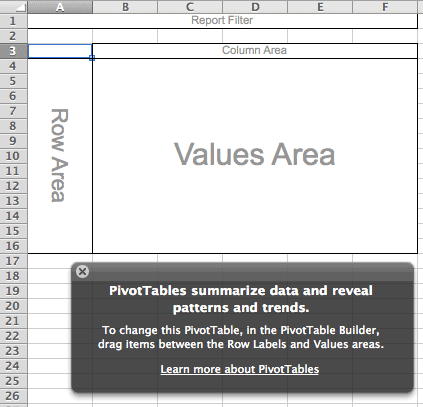Click cell F2
423x407 pixels.
(385, 36)
